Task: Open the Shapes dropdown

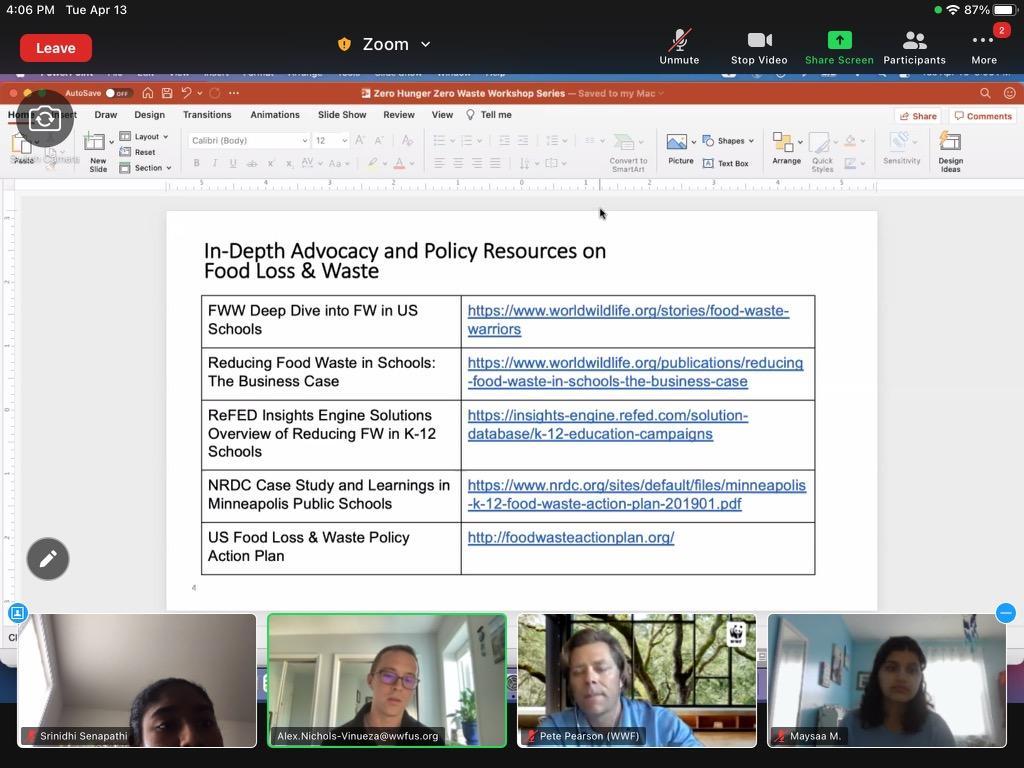Action: [728, 140]
